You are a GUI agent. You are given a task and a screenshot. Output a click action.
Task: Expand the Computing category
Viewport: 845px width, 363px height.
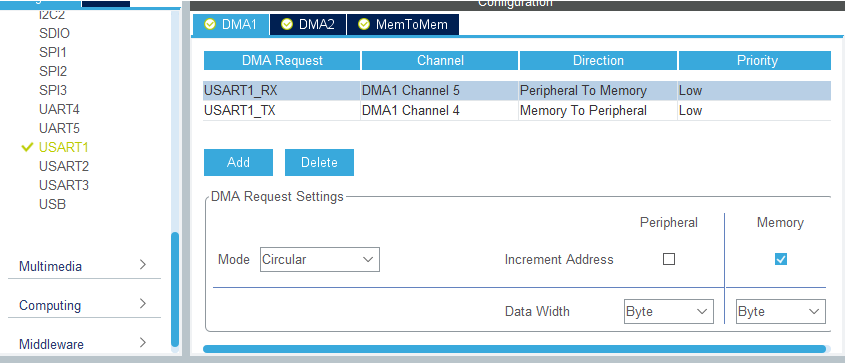click(x=84, y=305)
